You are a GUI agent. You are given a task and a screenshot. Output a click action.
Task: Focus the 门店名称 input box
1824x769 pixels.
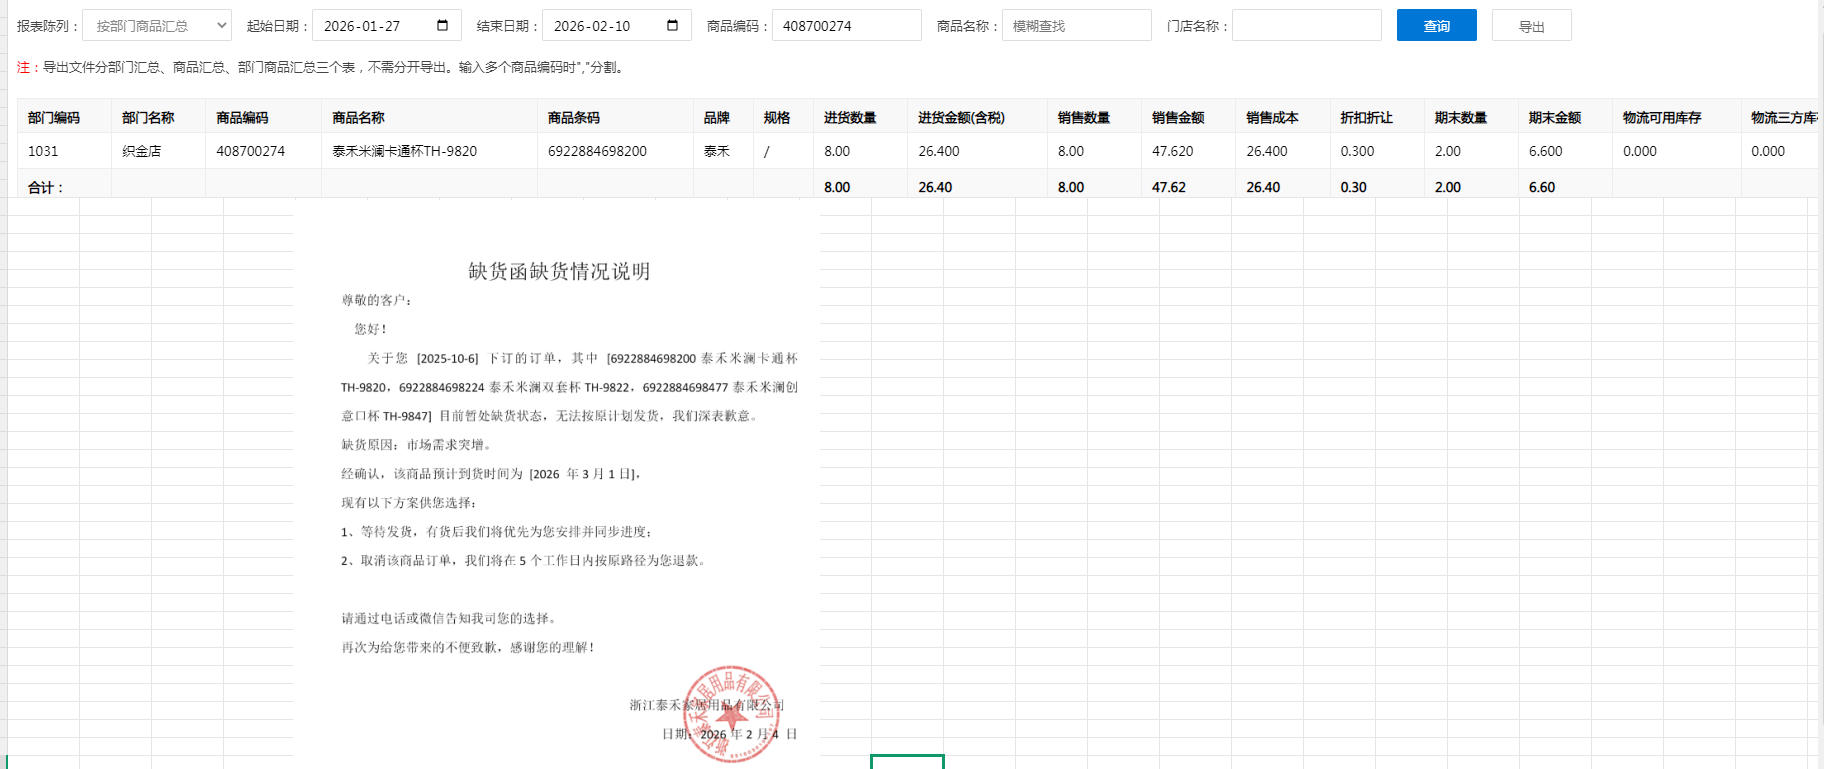point(1306,26)
